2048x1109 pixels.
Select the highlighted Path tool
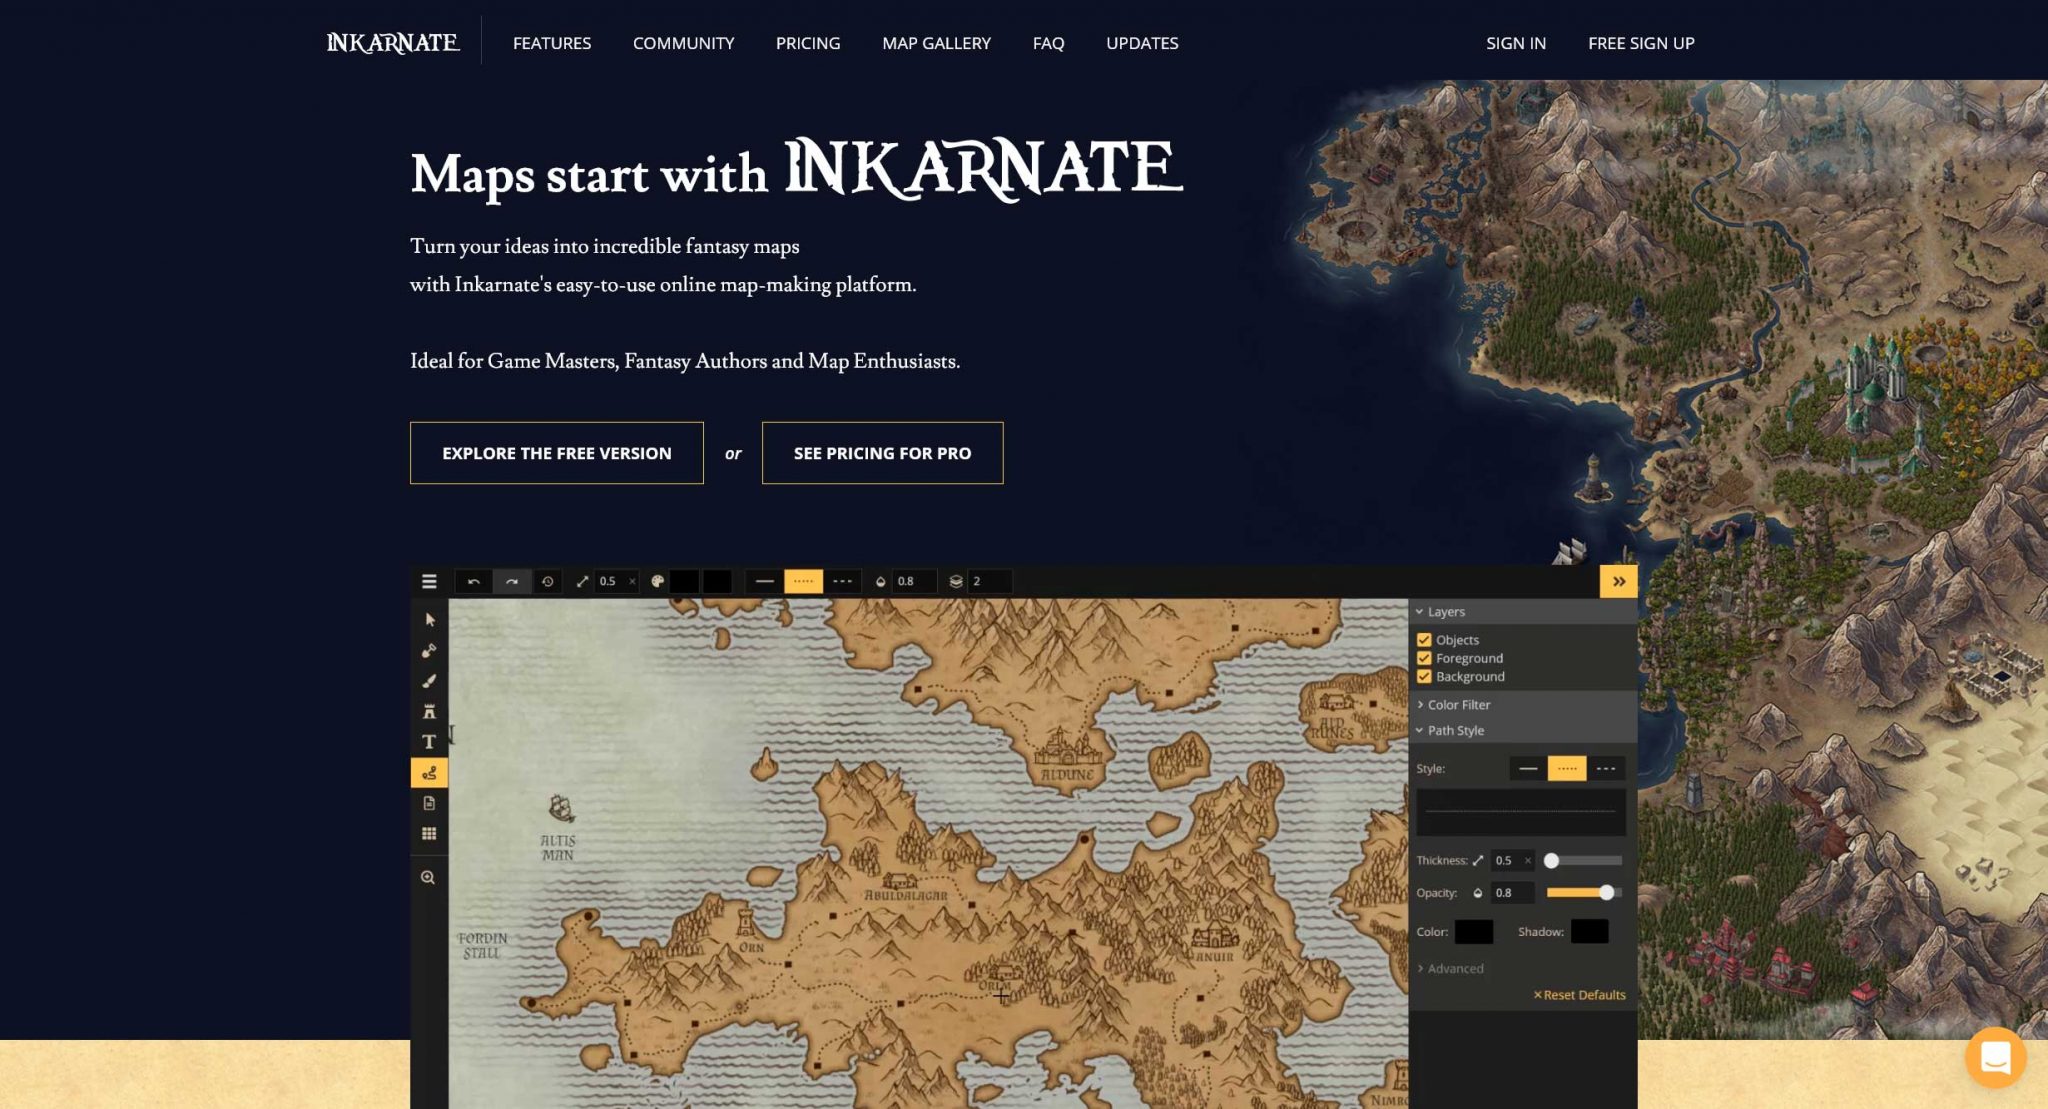click(429, 772)
